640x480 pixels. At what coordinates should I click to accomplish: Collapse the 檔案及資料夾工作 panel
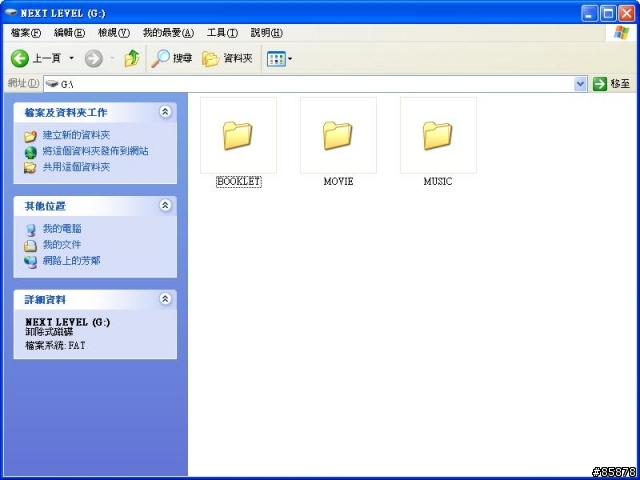165,112
